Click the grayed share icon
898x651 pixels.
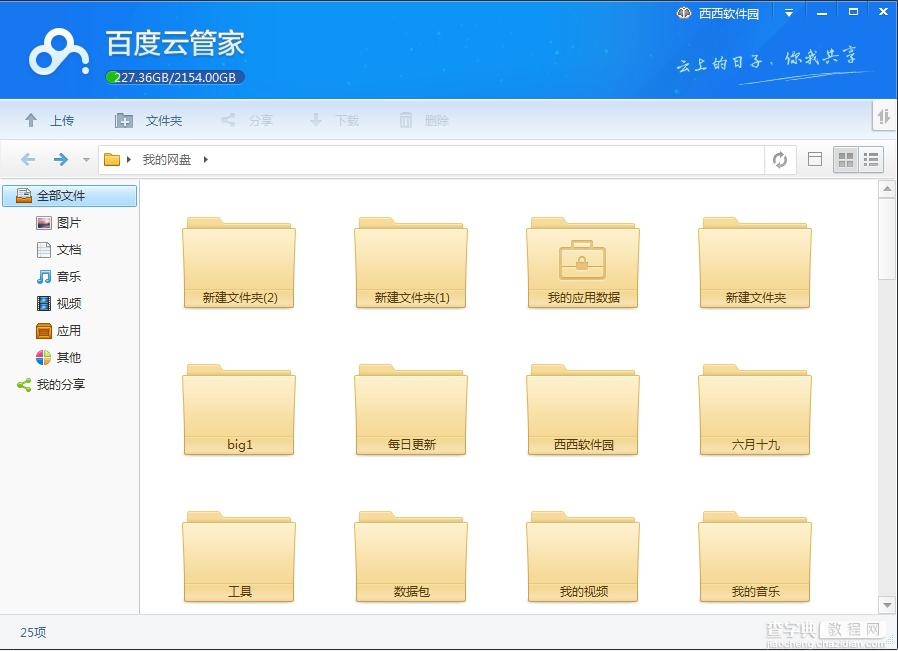228,120
